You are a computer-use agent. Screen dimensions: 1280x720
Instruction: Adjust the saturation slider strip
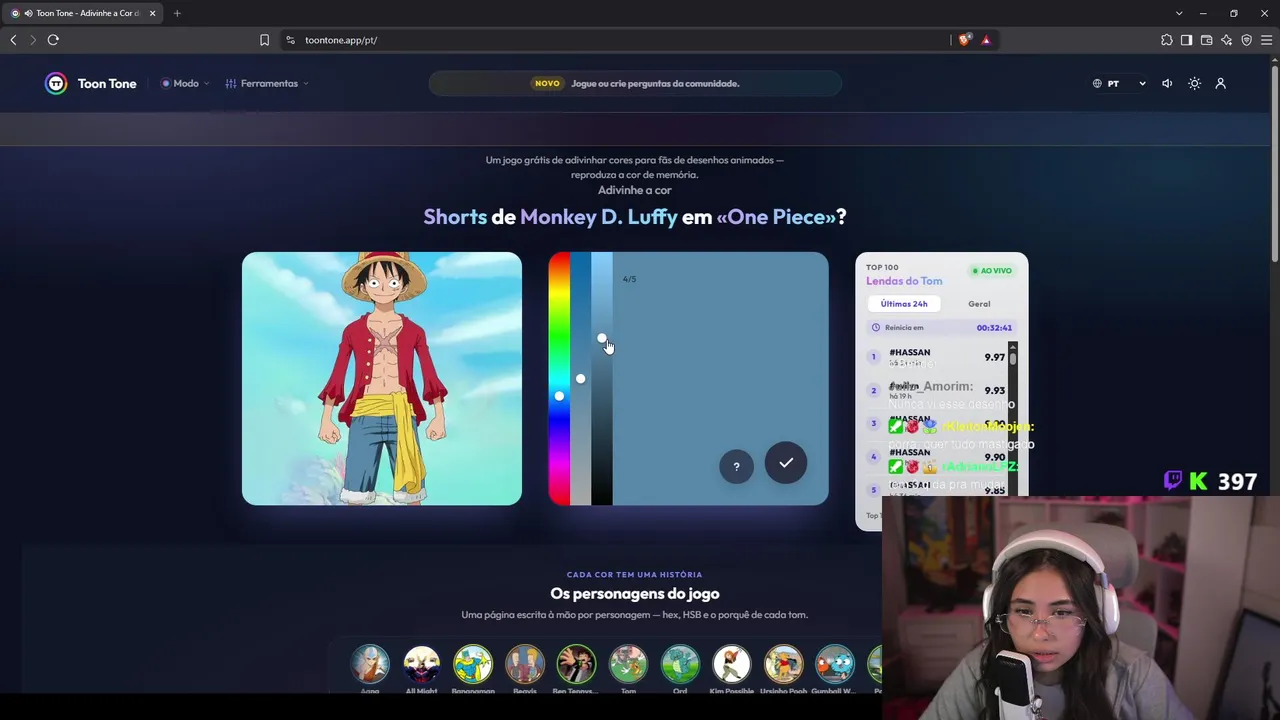(x=580, y=379)
